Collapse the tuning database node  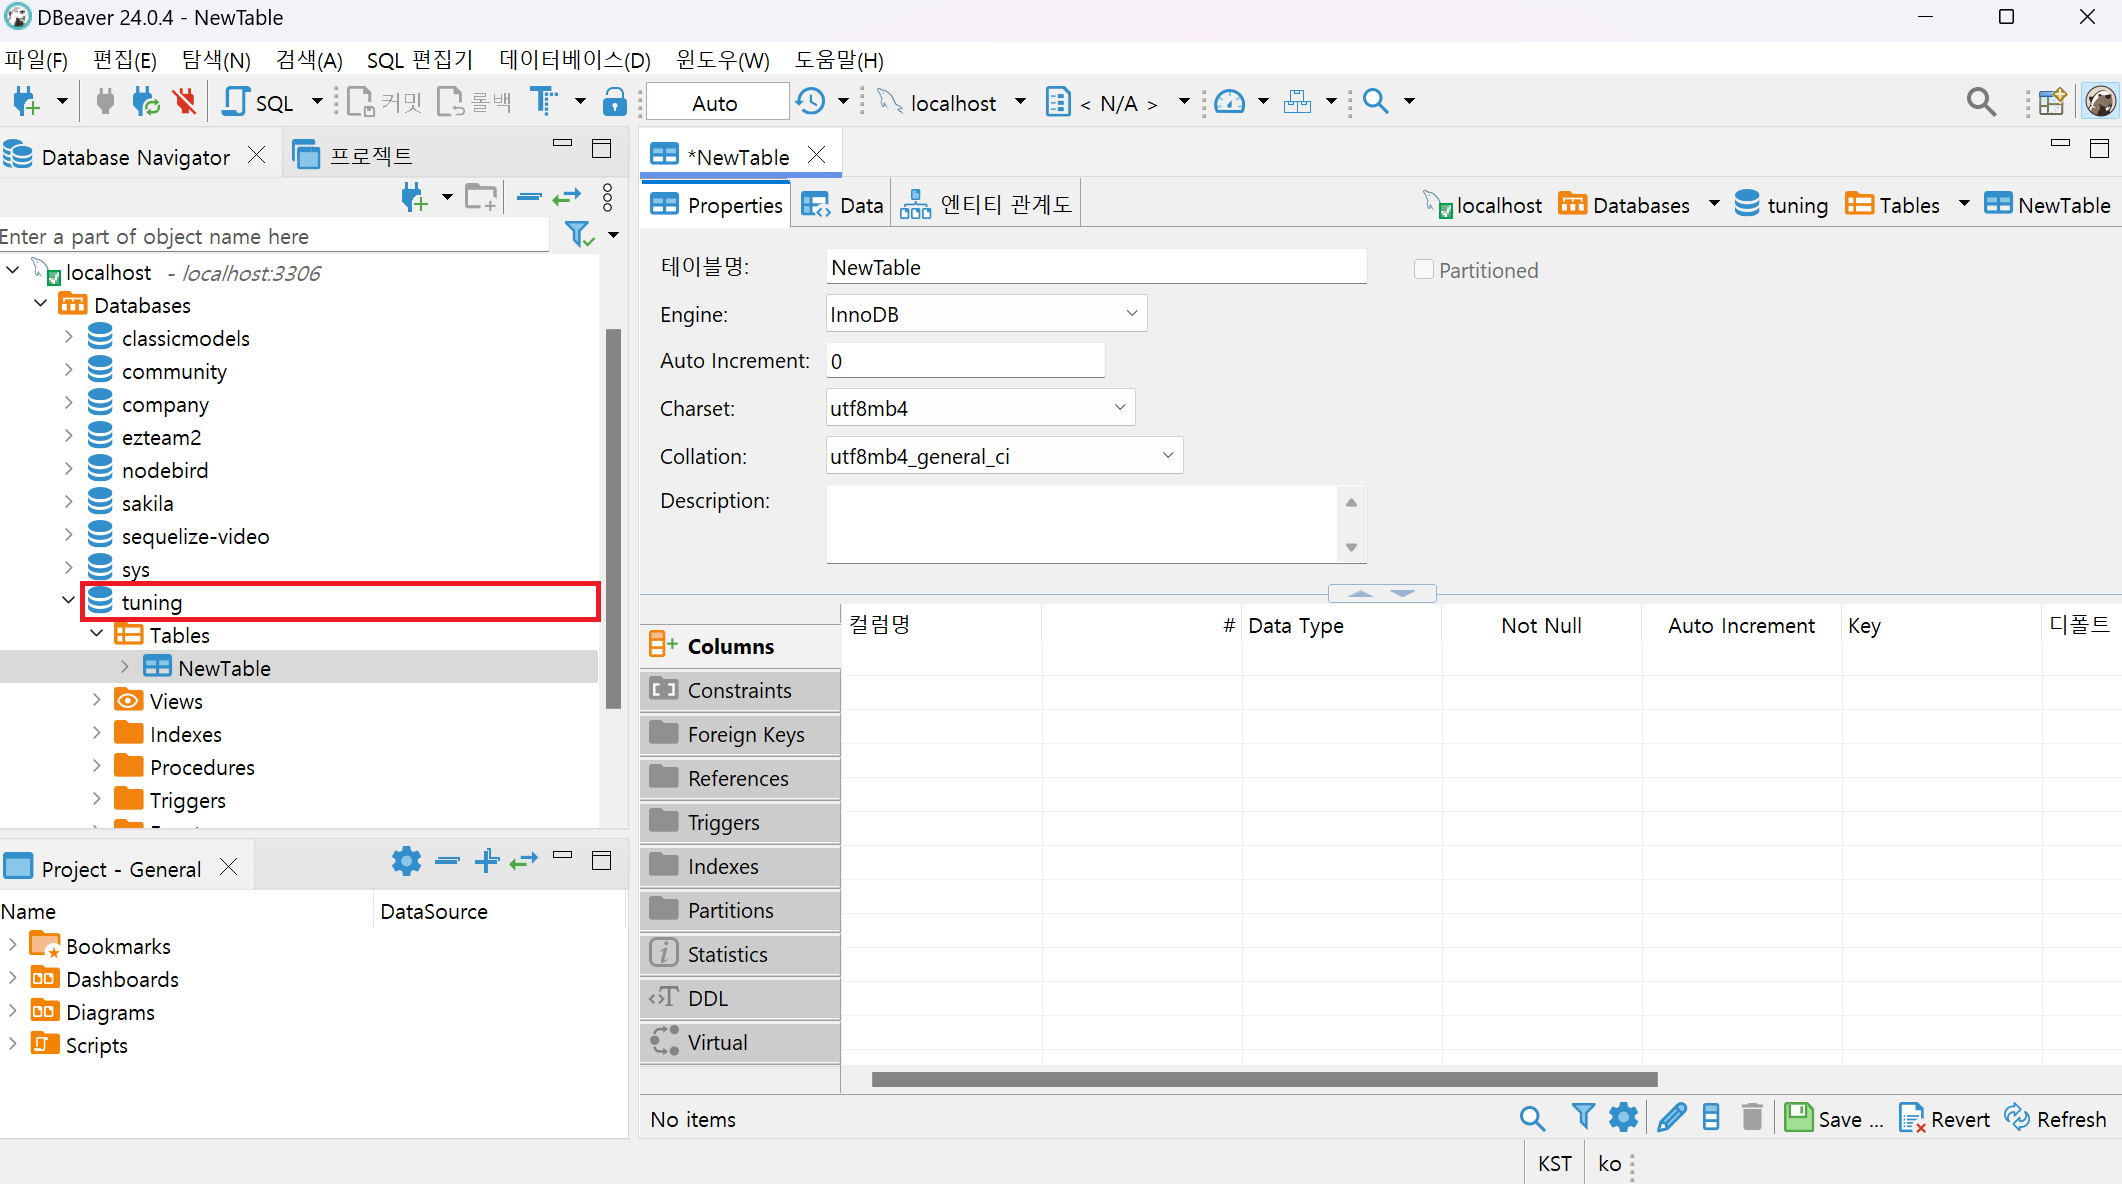68,601
